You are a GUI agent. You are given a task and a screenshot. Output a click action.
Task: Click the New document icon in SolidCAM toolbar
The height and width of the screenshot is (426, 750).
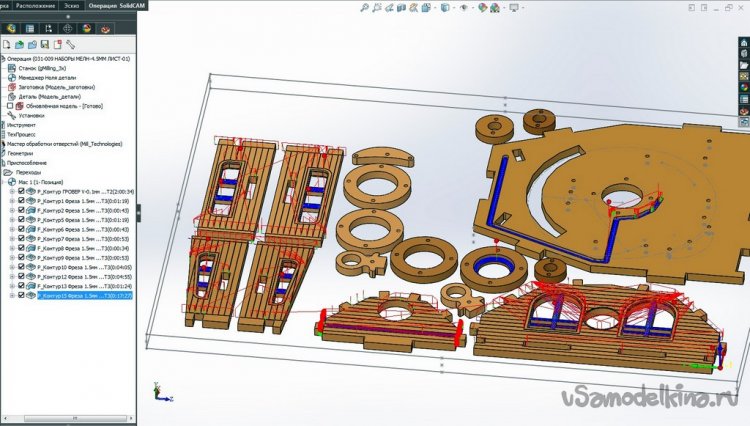click(6, 44)
